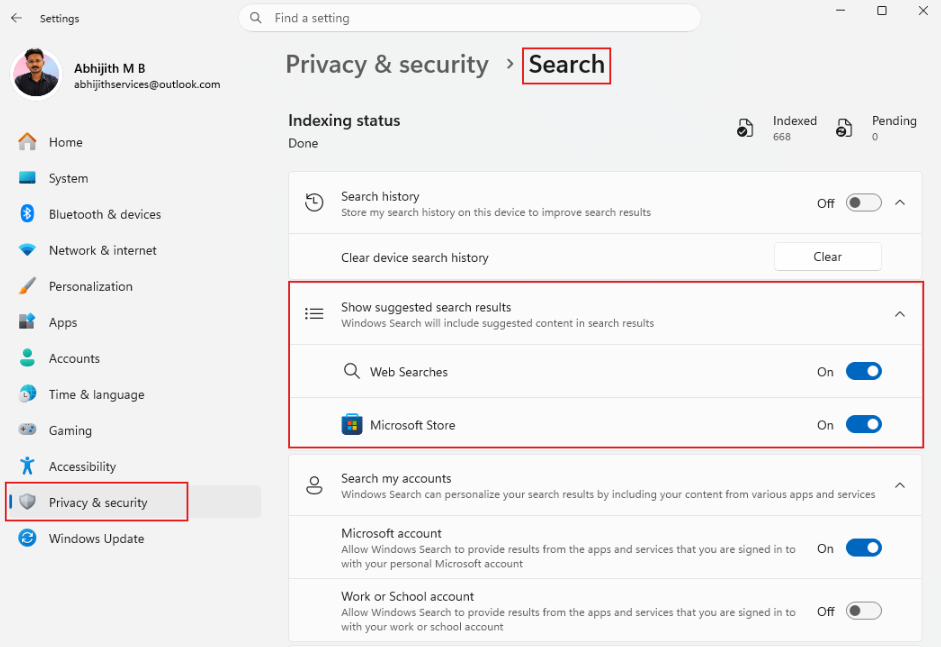Click the Accounts person icon

27,358
